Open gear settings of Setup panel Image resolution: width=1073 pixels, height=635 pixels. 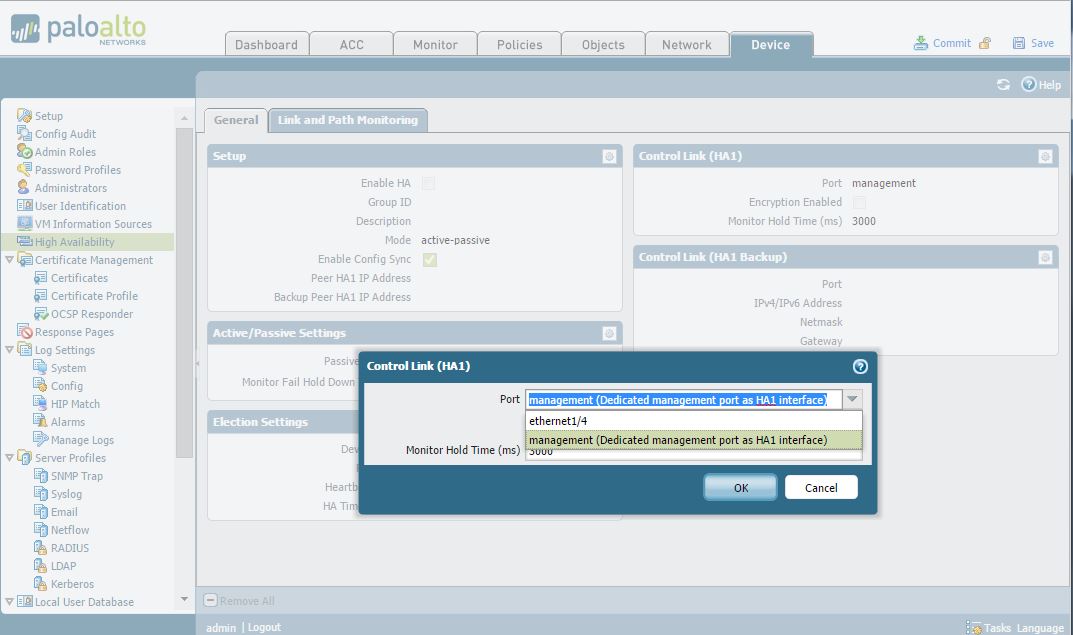pyautogui.click(x=609, y=157)
